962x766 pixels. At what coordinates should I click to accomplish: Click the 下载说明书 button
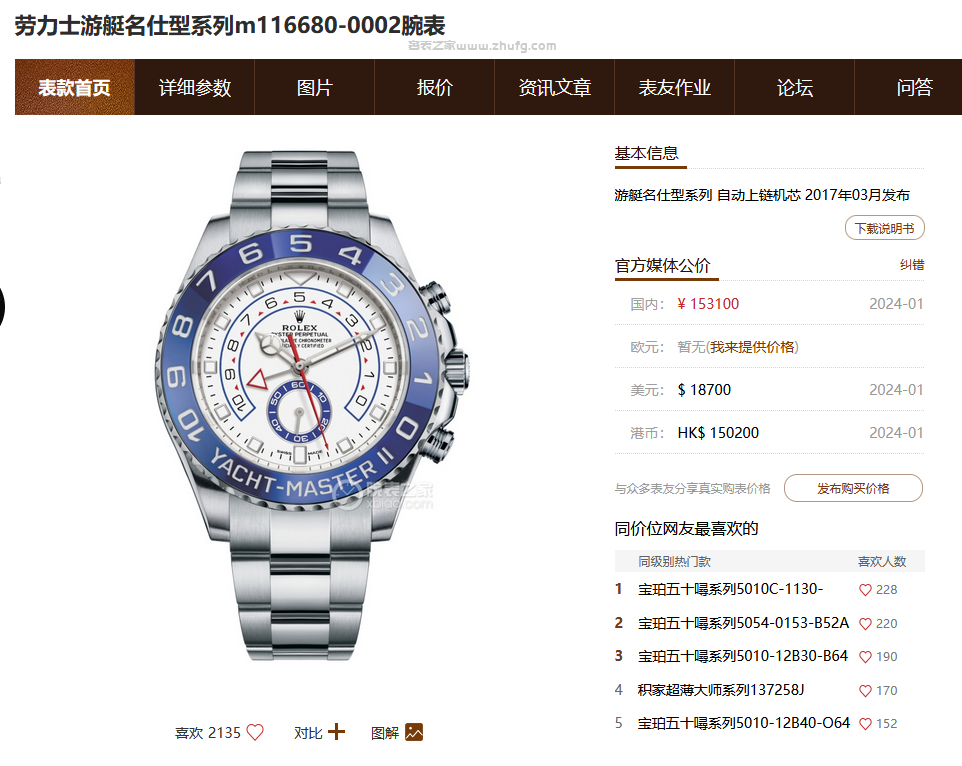coord(885,228)
